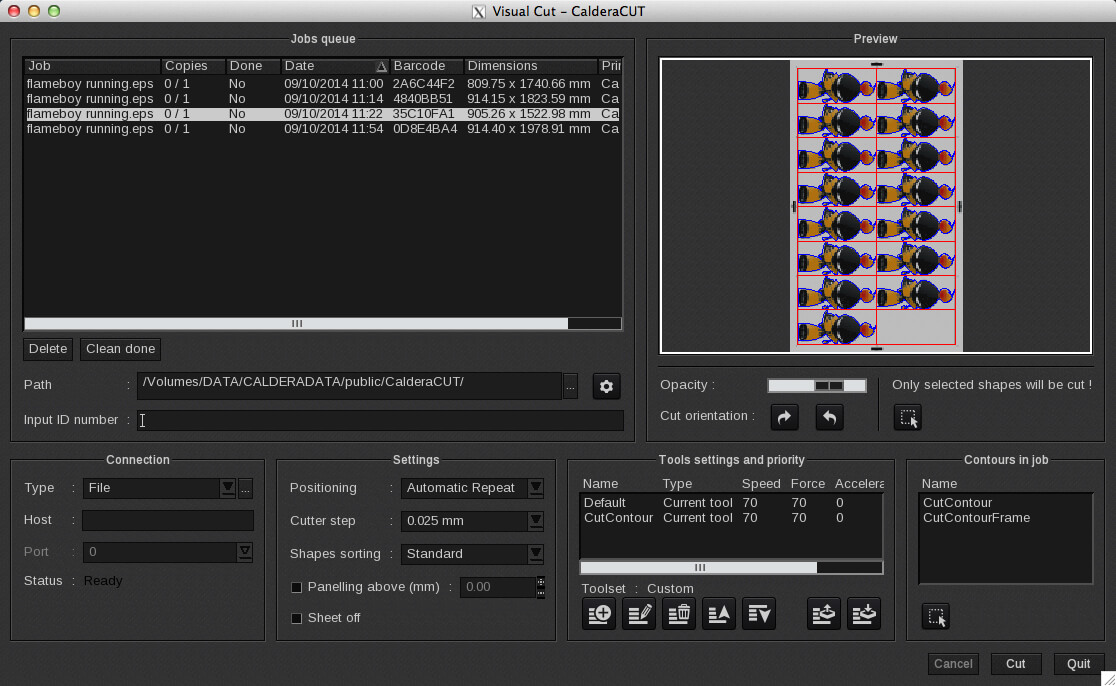The width and height of the screenshot is (1116, 686).
Task: Click the import toolset icon
Action: 864,613
